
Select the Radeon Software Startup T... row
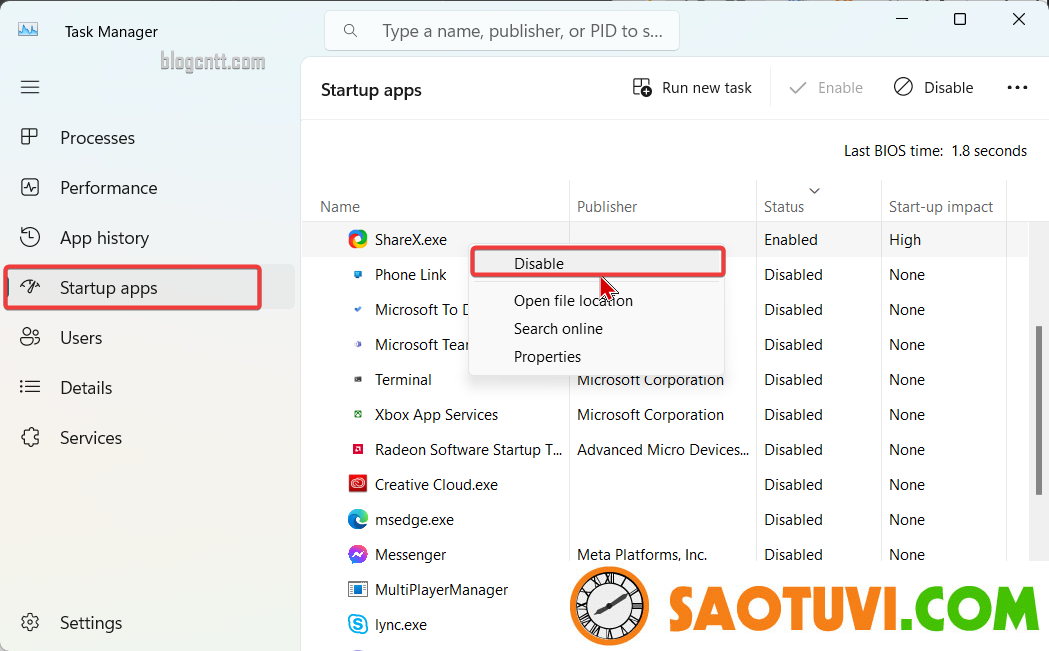(468, 450)
